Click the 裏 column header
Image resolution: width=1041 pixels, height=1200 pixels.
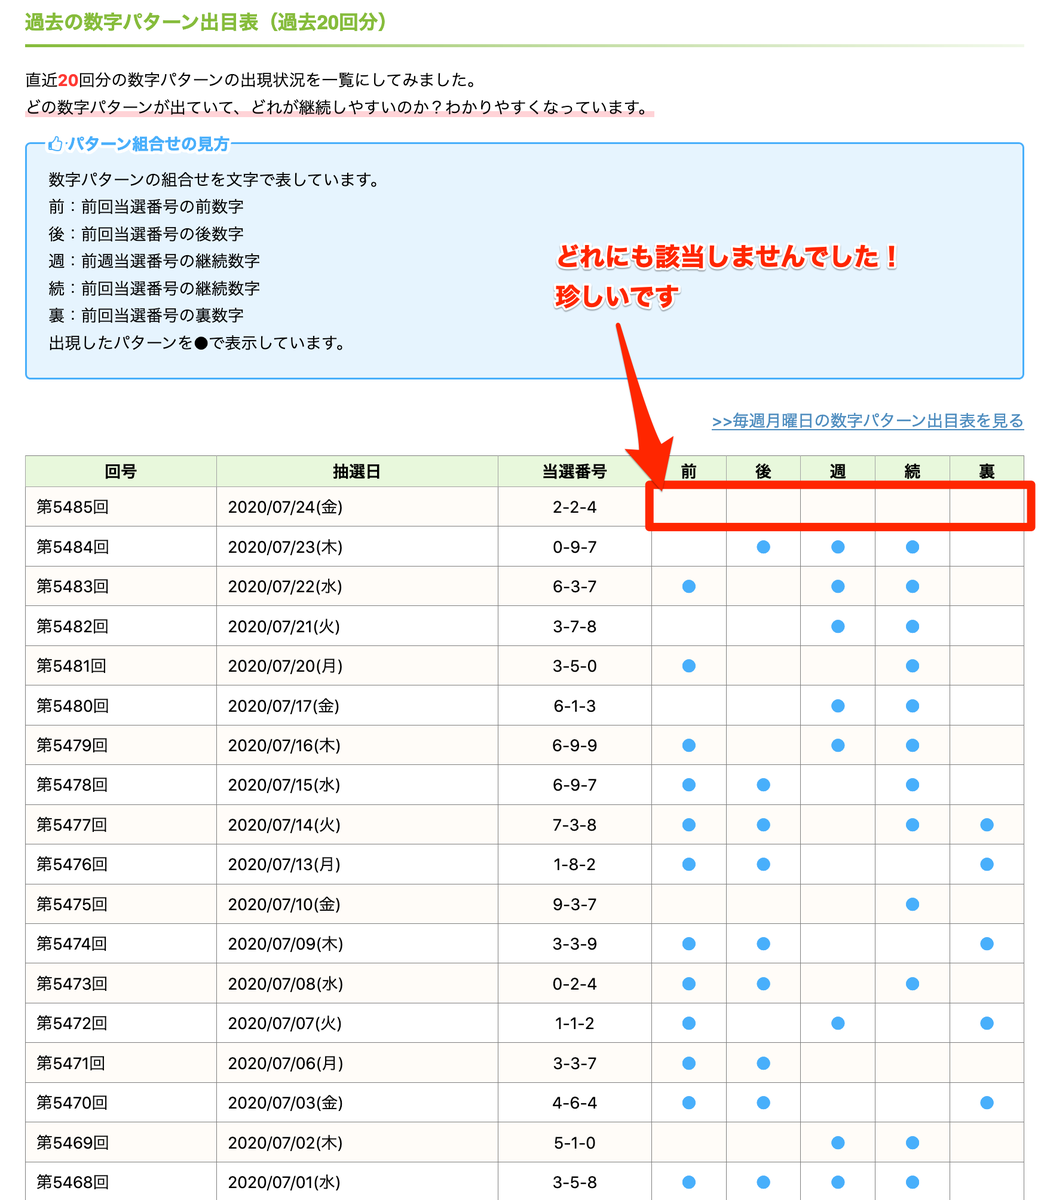coord(987,471)
